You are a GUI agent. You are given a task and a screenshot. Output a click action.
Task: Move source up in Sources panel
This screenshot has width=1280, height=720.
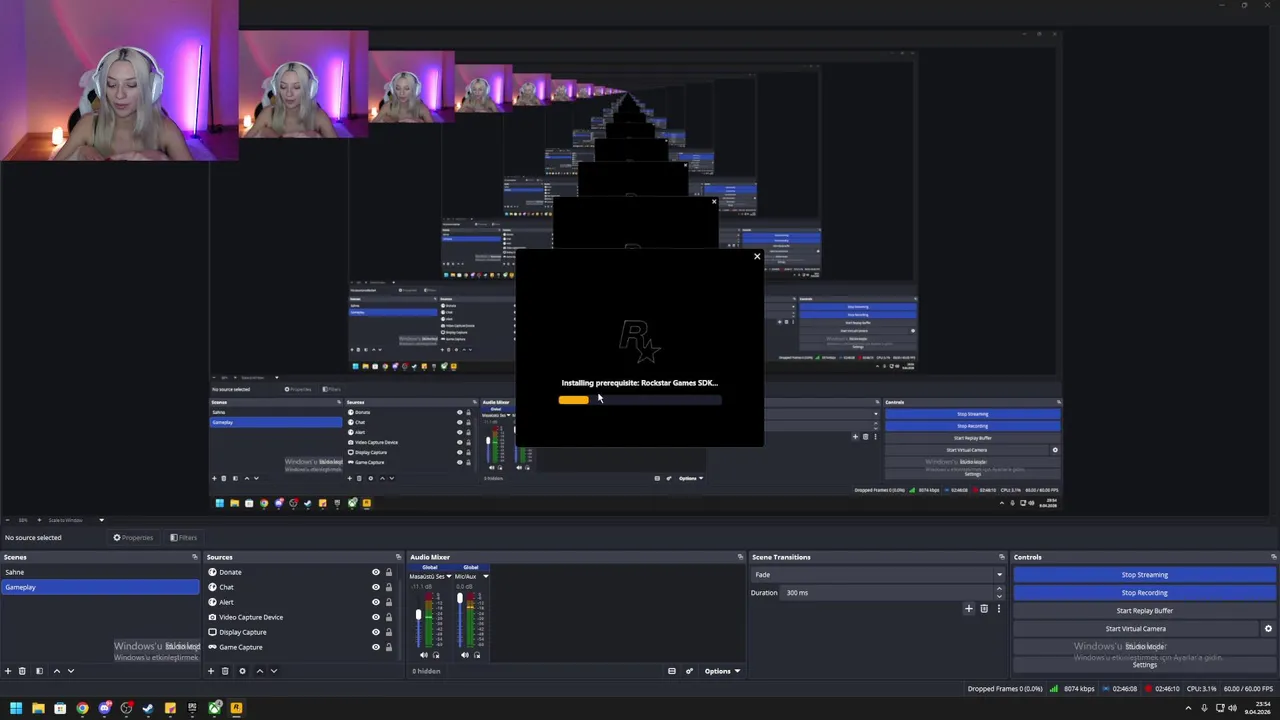259,671
